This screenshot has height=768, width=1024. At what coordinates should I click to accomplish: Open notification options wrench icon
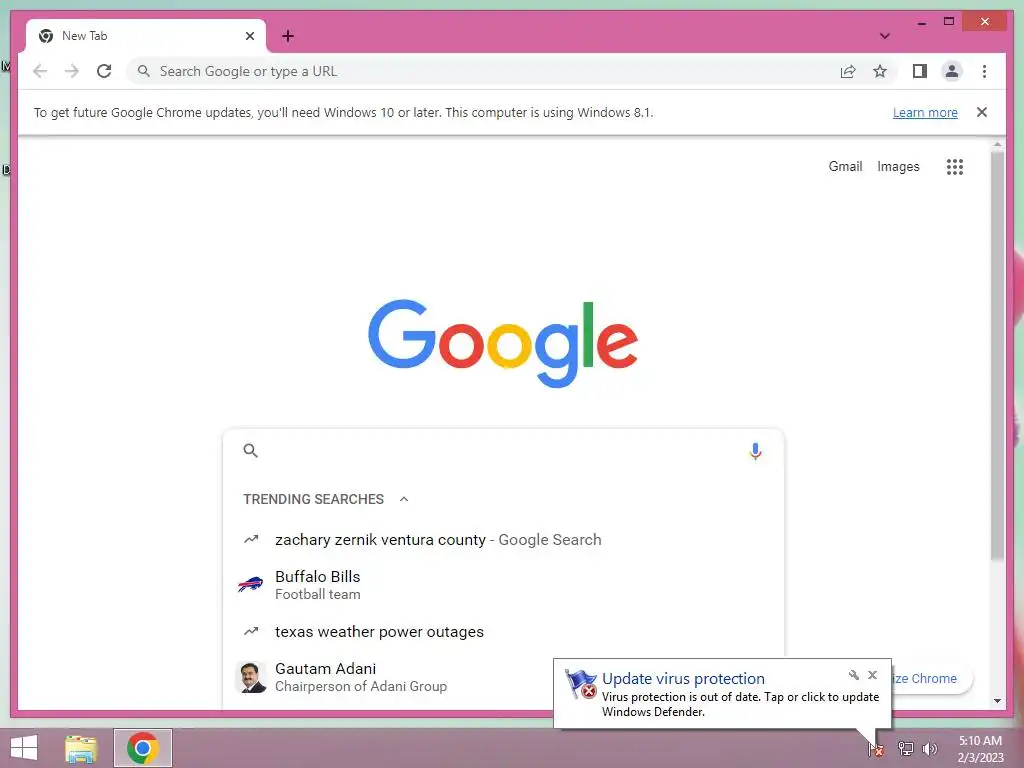click(854, 675)
